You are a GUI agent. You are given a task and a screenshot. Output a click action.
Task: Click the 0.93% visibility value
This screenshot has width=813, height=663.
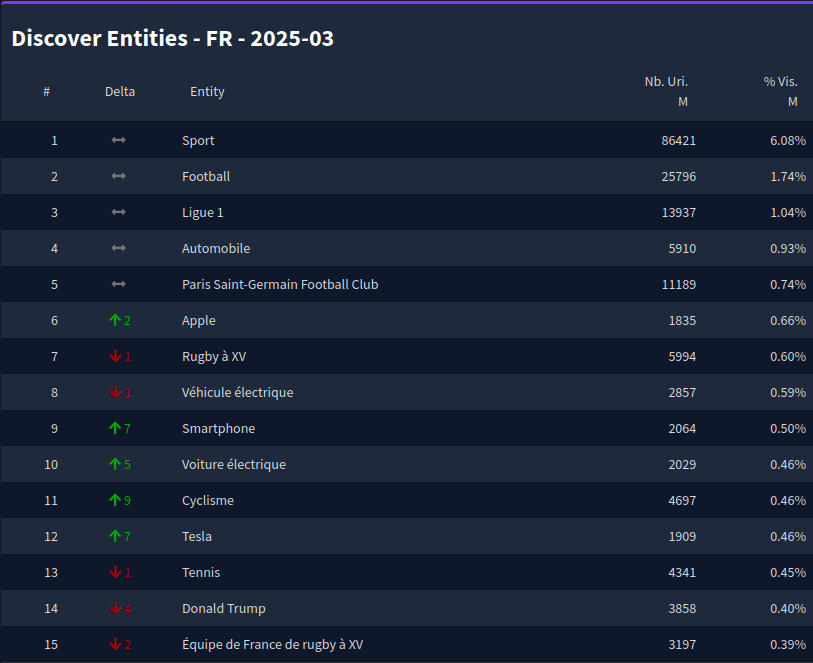tap(788, 249)
